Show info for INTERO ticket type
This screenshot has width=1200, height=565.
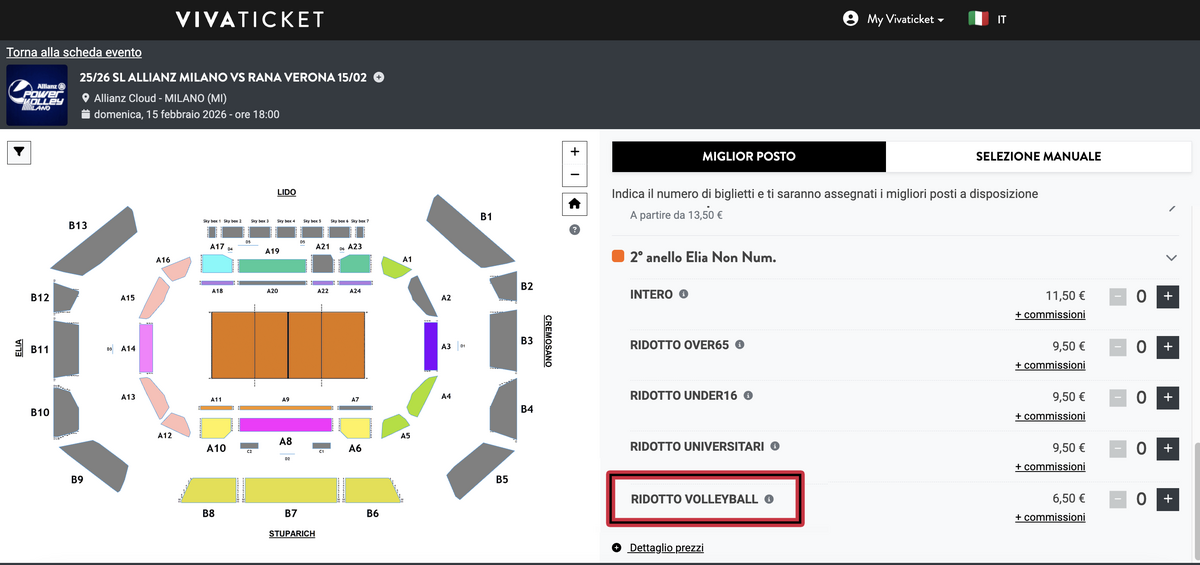pos(684,295)
